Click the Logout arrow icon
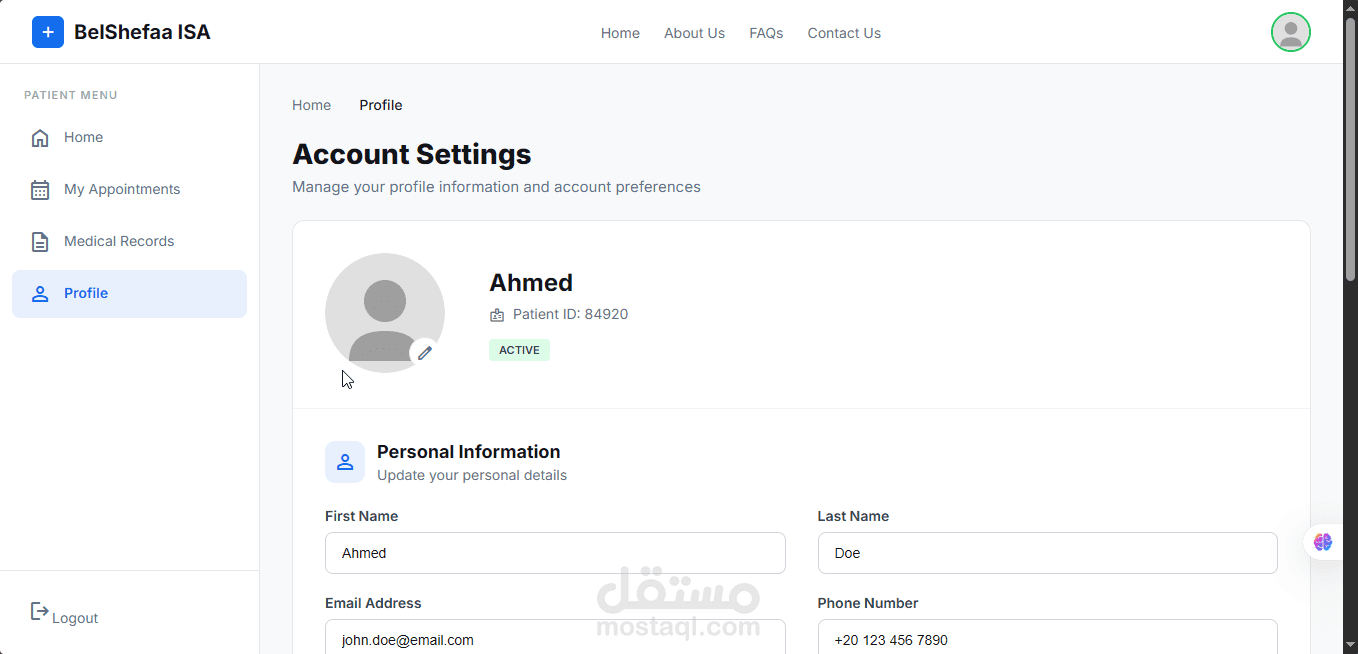Viewport: 1358px width, 654px height. click(39, 611)
